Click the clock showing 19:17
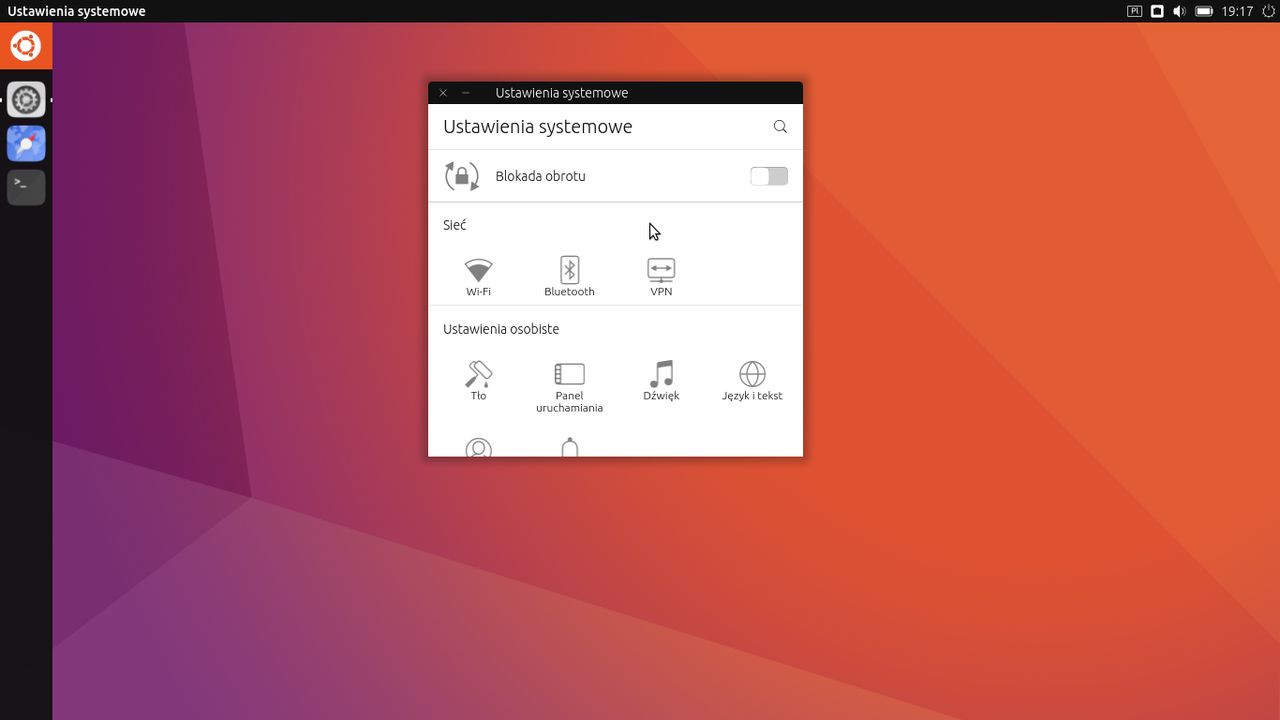 pos(1238,11)
